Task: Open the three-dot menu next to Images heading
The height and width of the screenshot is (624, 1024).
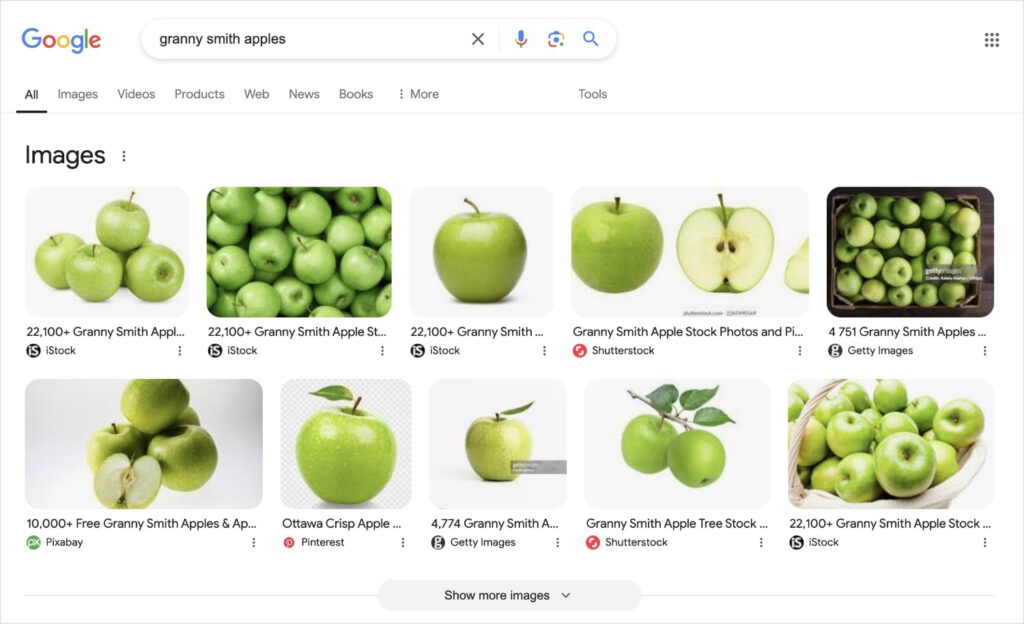Action: click(124, 155)
